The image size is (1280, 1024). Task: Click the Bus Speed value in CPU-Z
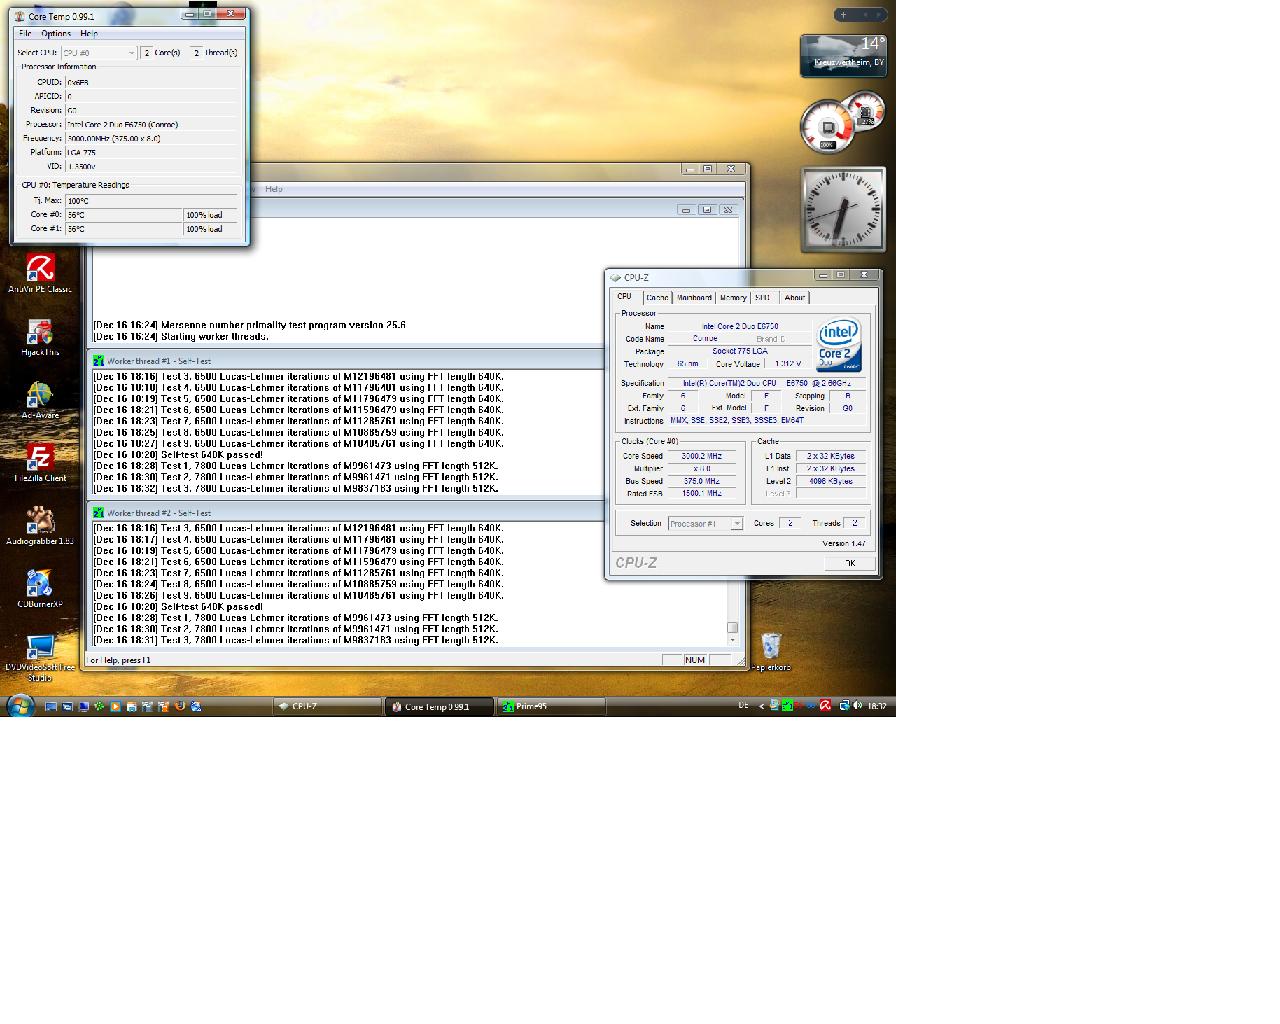tap(701, 481)
